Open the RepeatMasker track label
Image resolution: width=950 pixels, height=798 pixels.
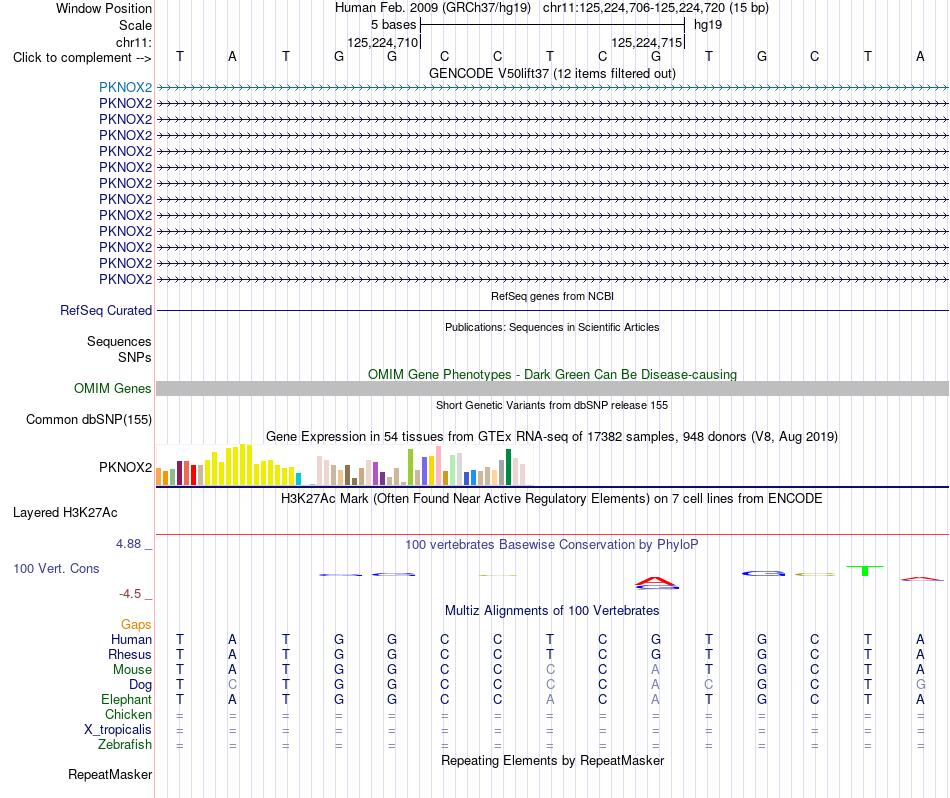pyautogui.click(x=110, y=774)
